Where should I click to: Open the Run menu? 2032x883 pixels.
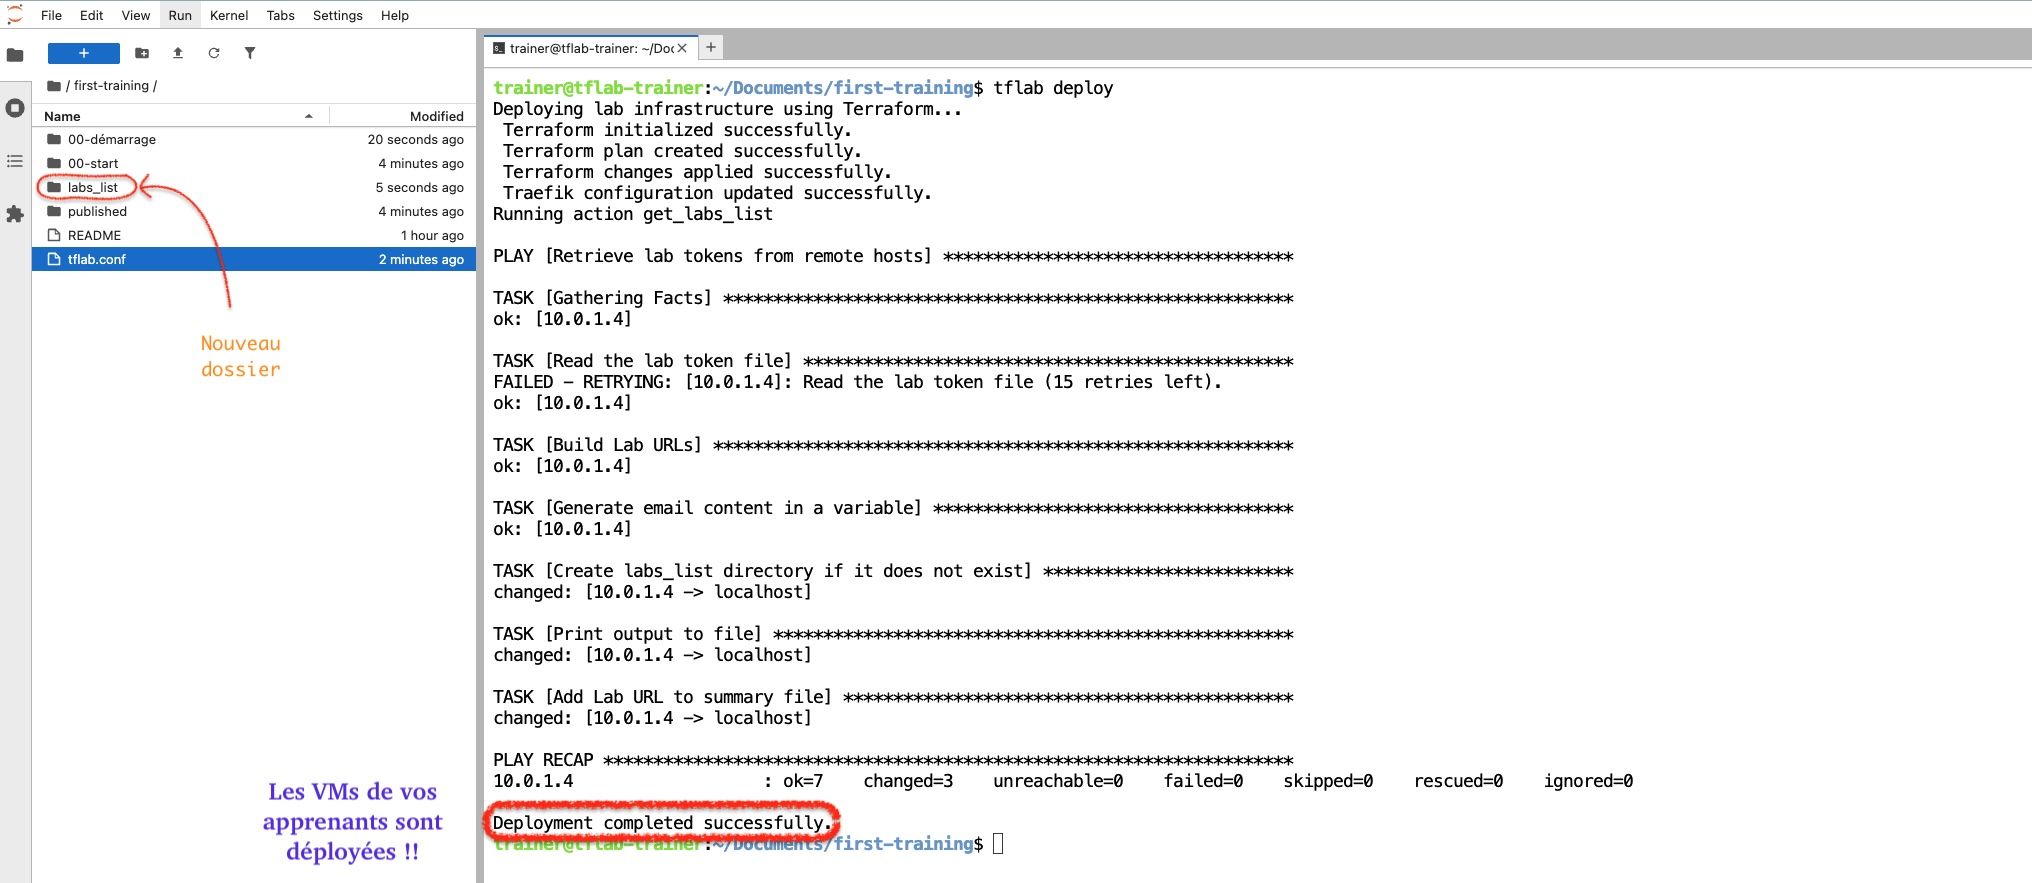tap(180, 15)
